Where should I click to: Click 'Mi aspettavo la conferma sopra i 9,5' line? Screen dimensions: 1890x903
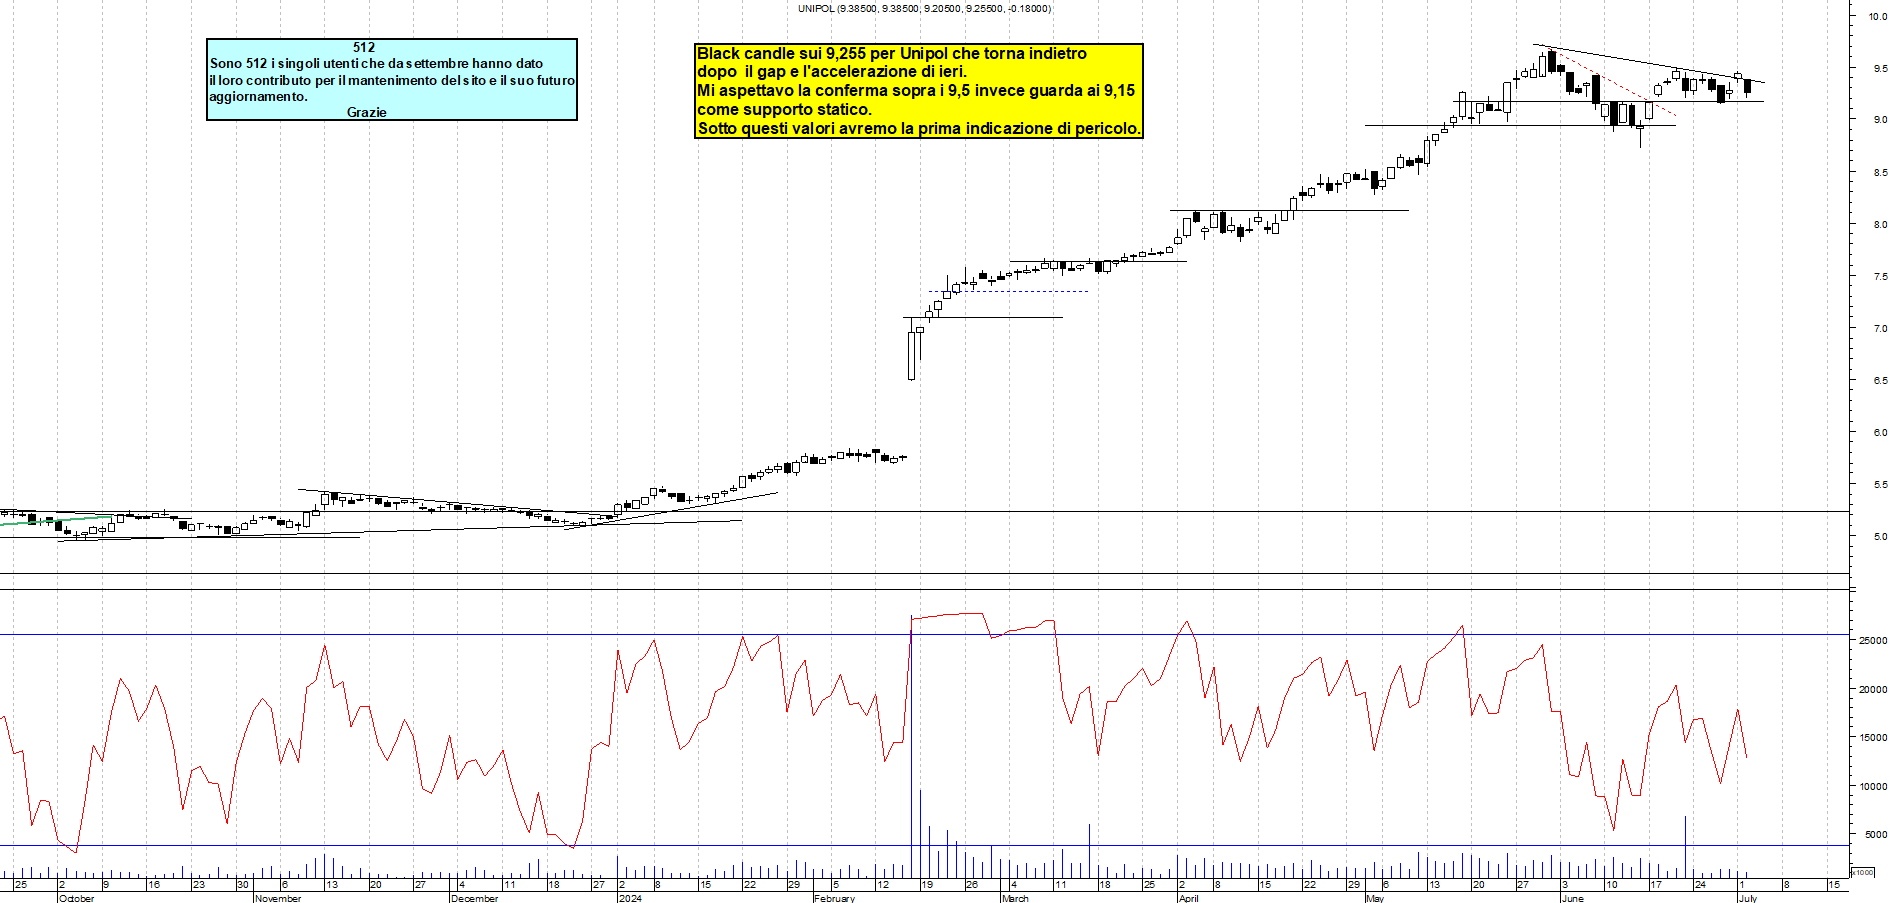point(916,90)
